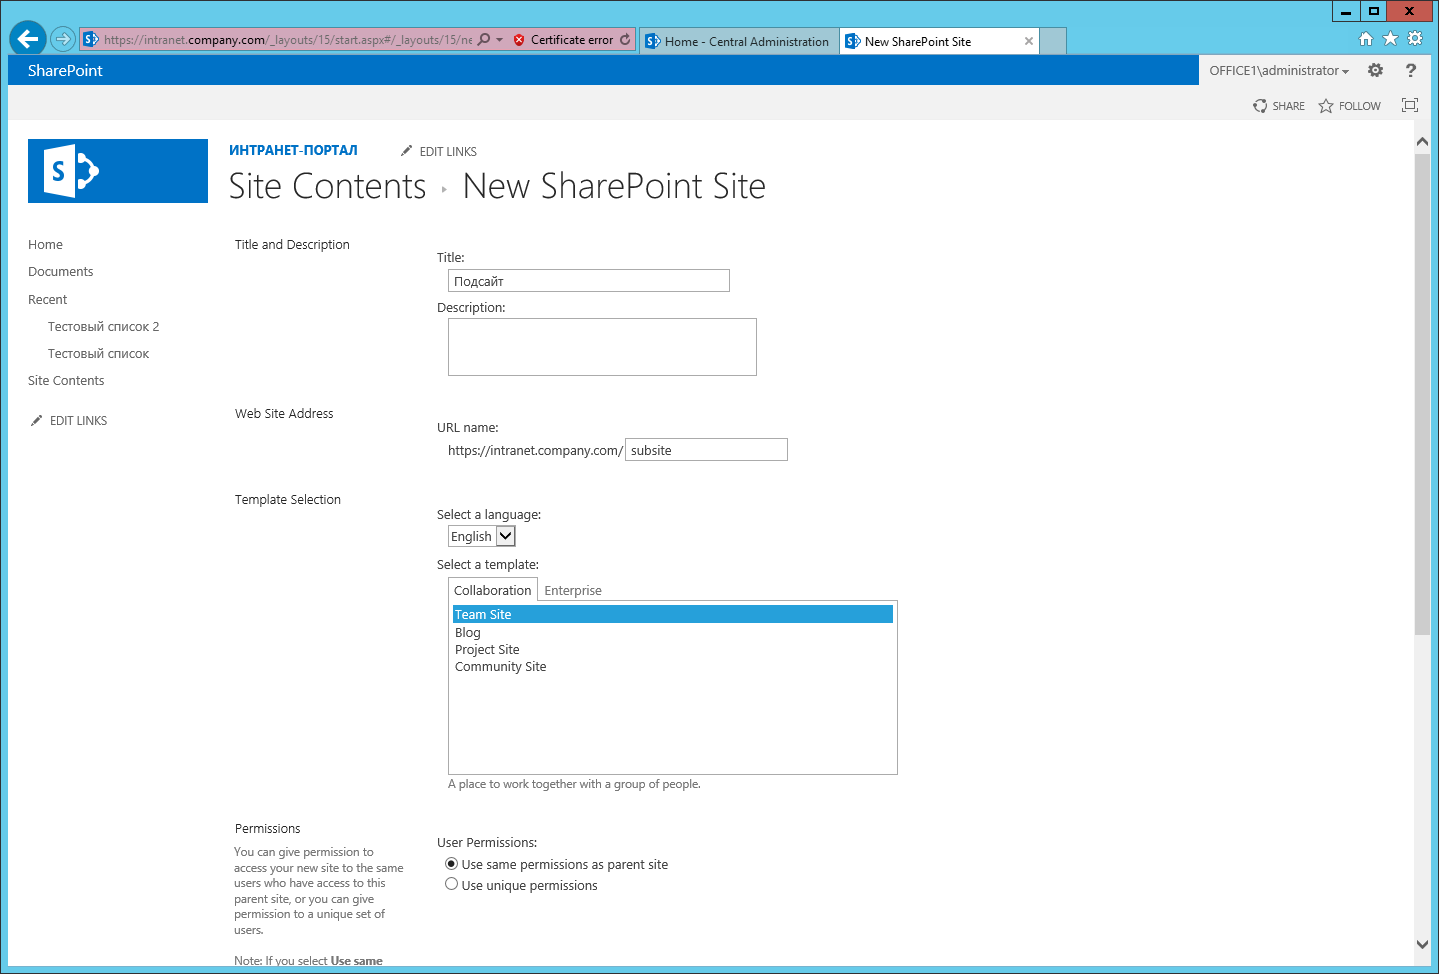Open ИНТРАНЕТ-ПОРТАЛ top navigation link
1439x974 pixels.
293,150
